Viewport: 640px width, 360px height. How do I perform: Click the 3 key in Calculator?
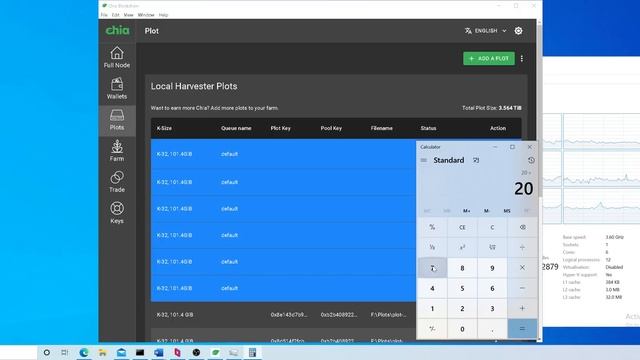[492, 309]
